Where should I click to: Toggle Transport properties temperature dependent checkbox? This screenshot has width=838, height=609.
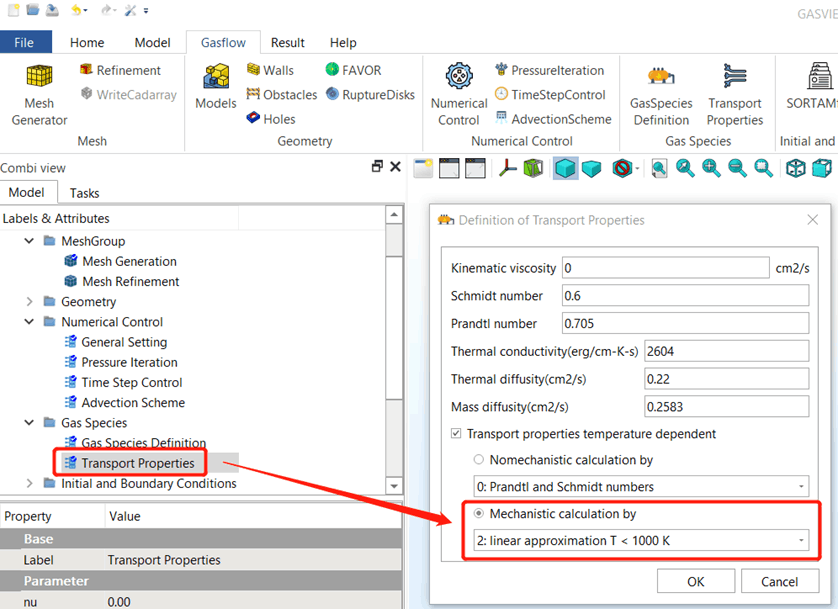456,433
